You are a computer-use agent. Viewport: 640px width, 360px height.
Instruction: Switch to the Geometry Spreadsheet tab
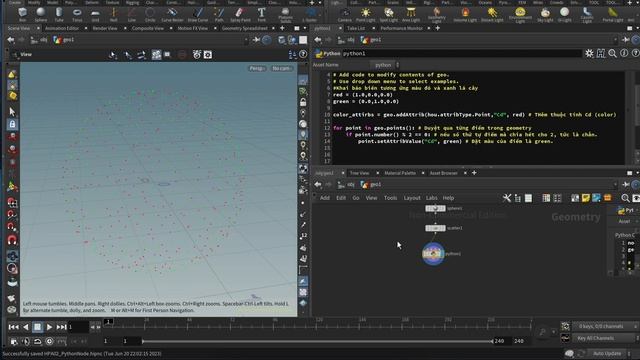click(x=244, y=28)
